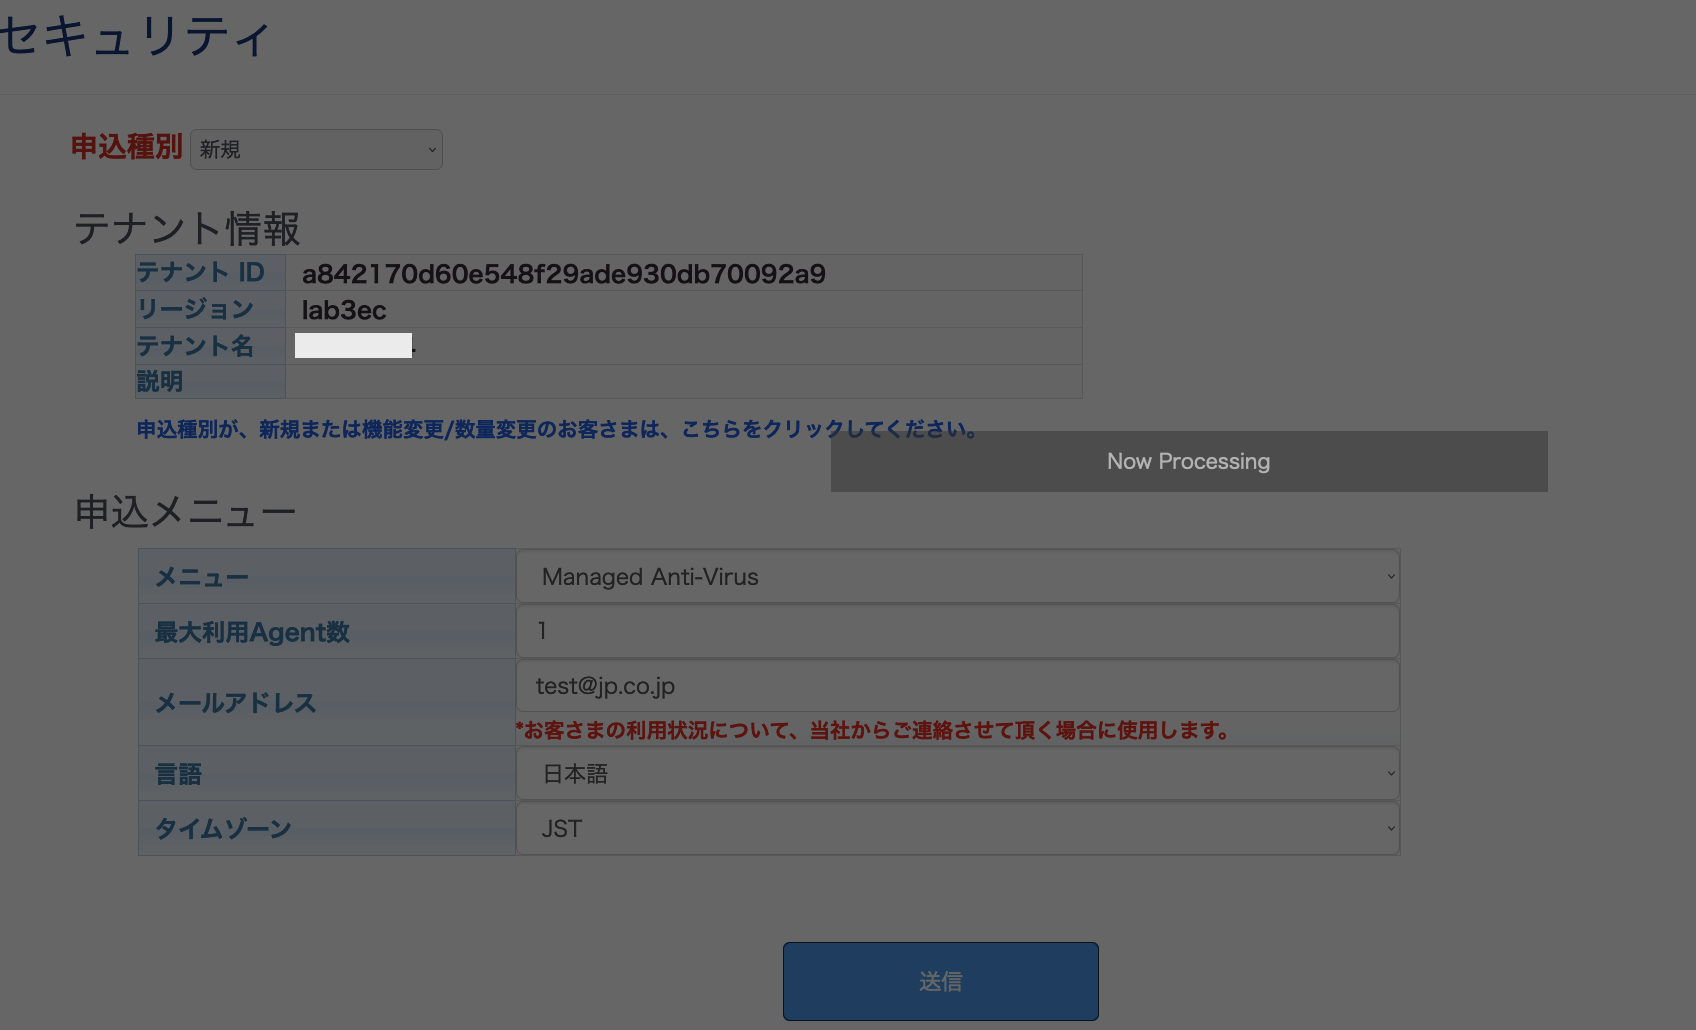Click the red email usage notice text

[872, 730]
